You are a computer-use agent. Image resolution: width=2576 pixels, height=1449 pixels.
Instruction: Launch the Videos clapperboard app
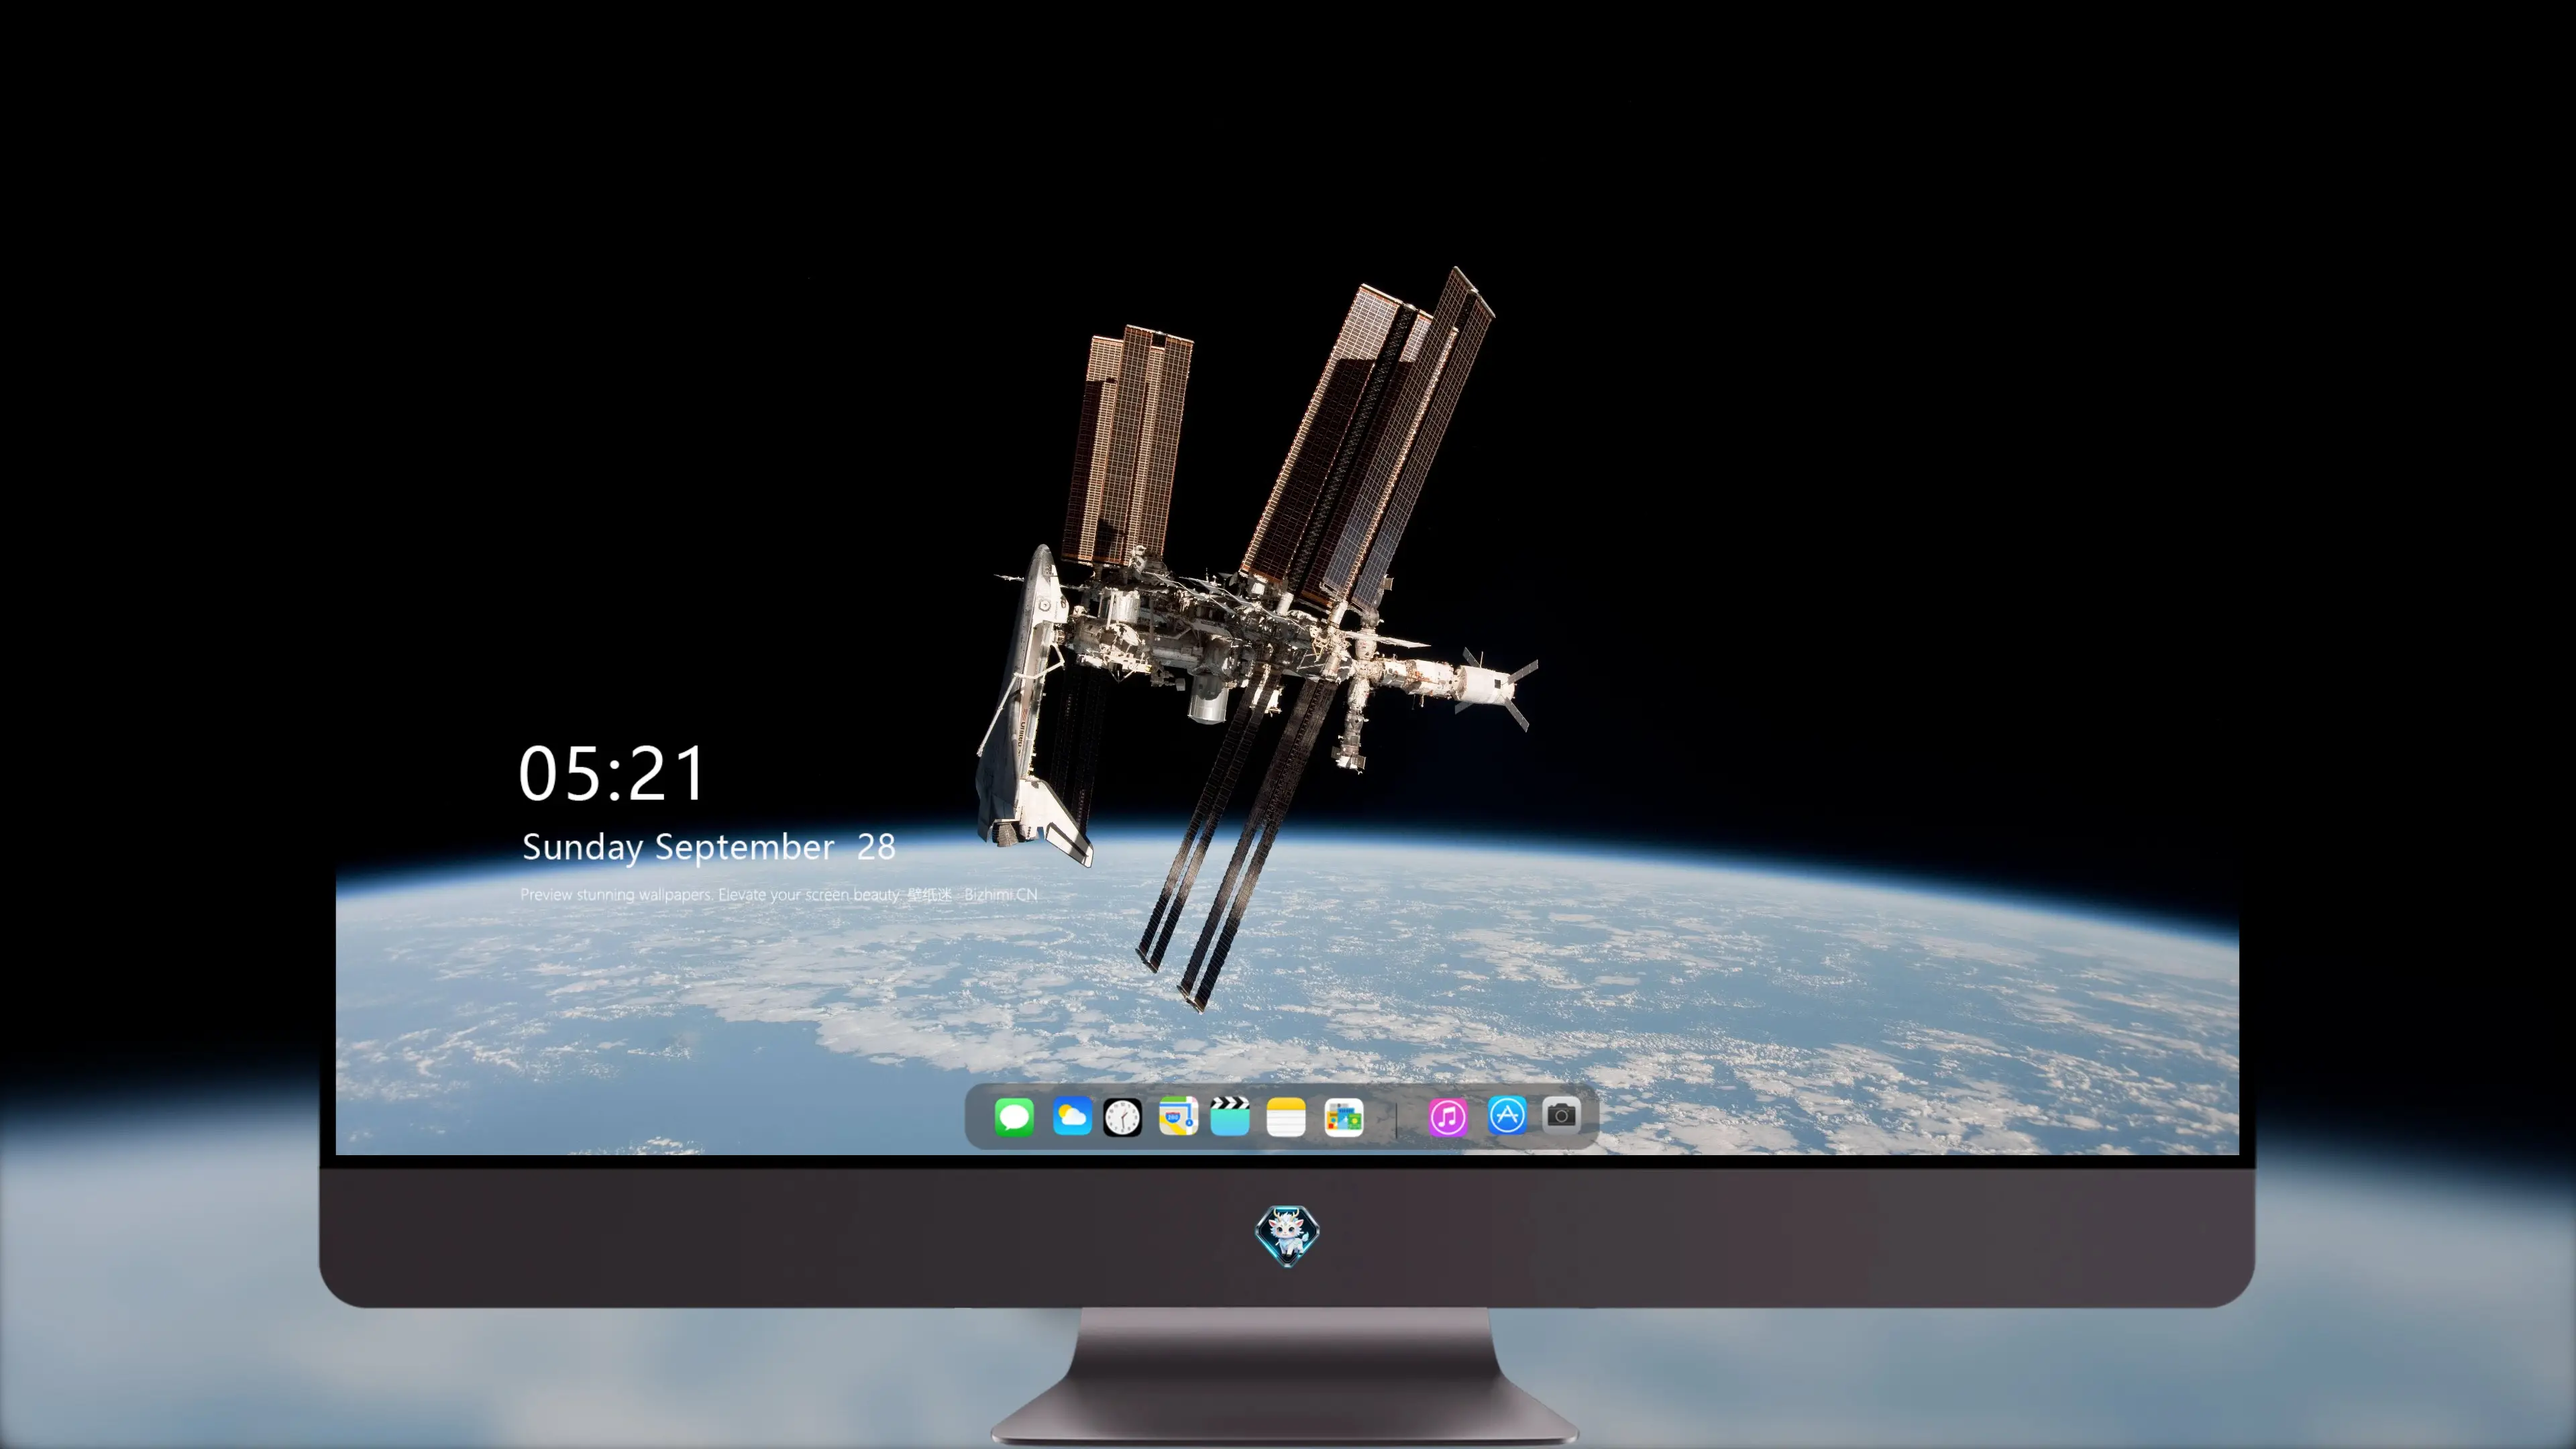point(1230,1116)
